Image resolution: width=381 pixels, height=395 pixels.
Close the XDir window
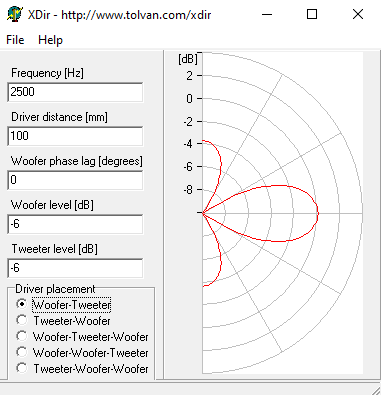pyautogui.click(x=358, y=14)
